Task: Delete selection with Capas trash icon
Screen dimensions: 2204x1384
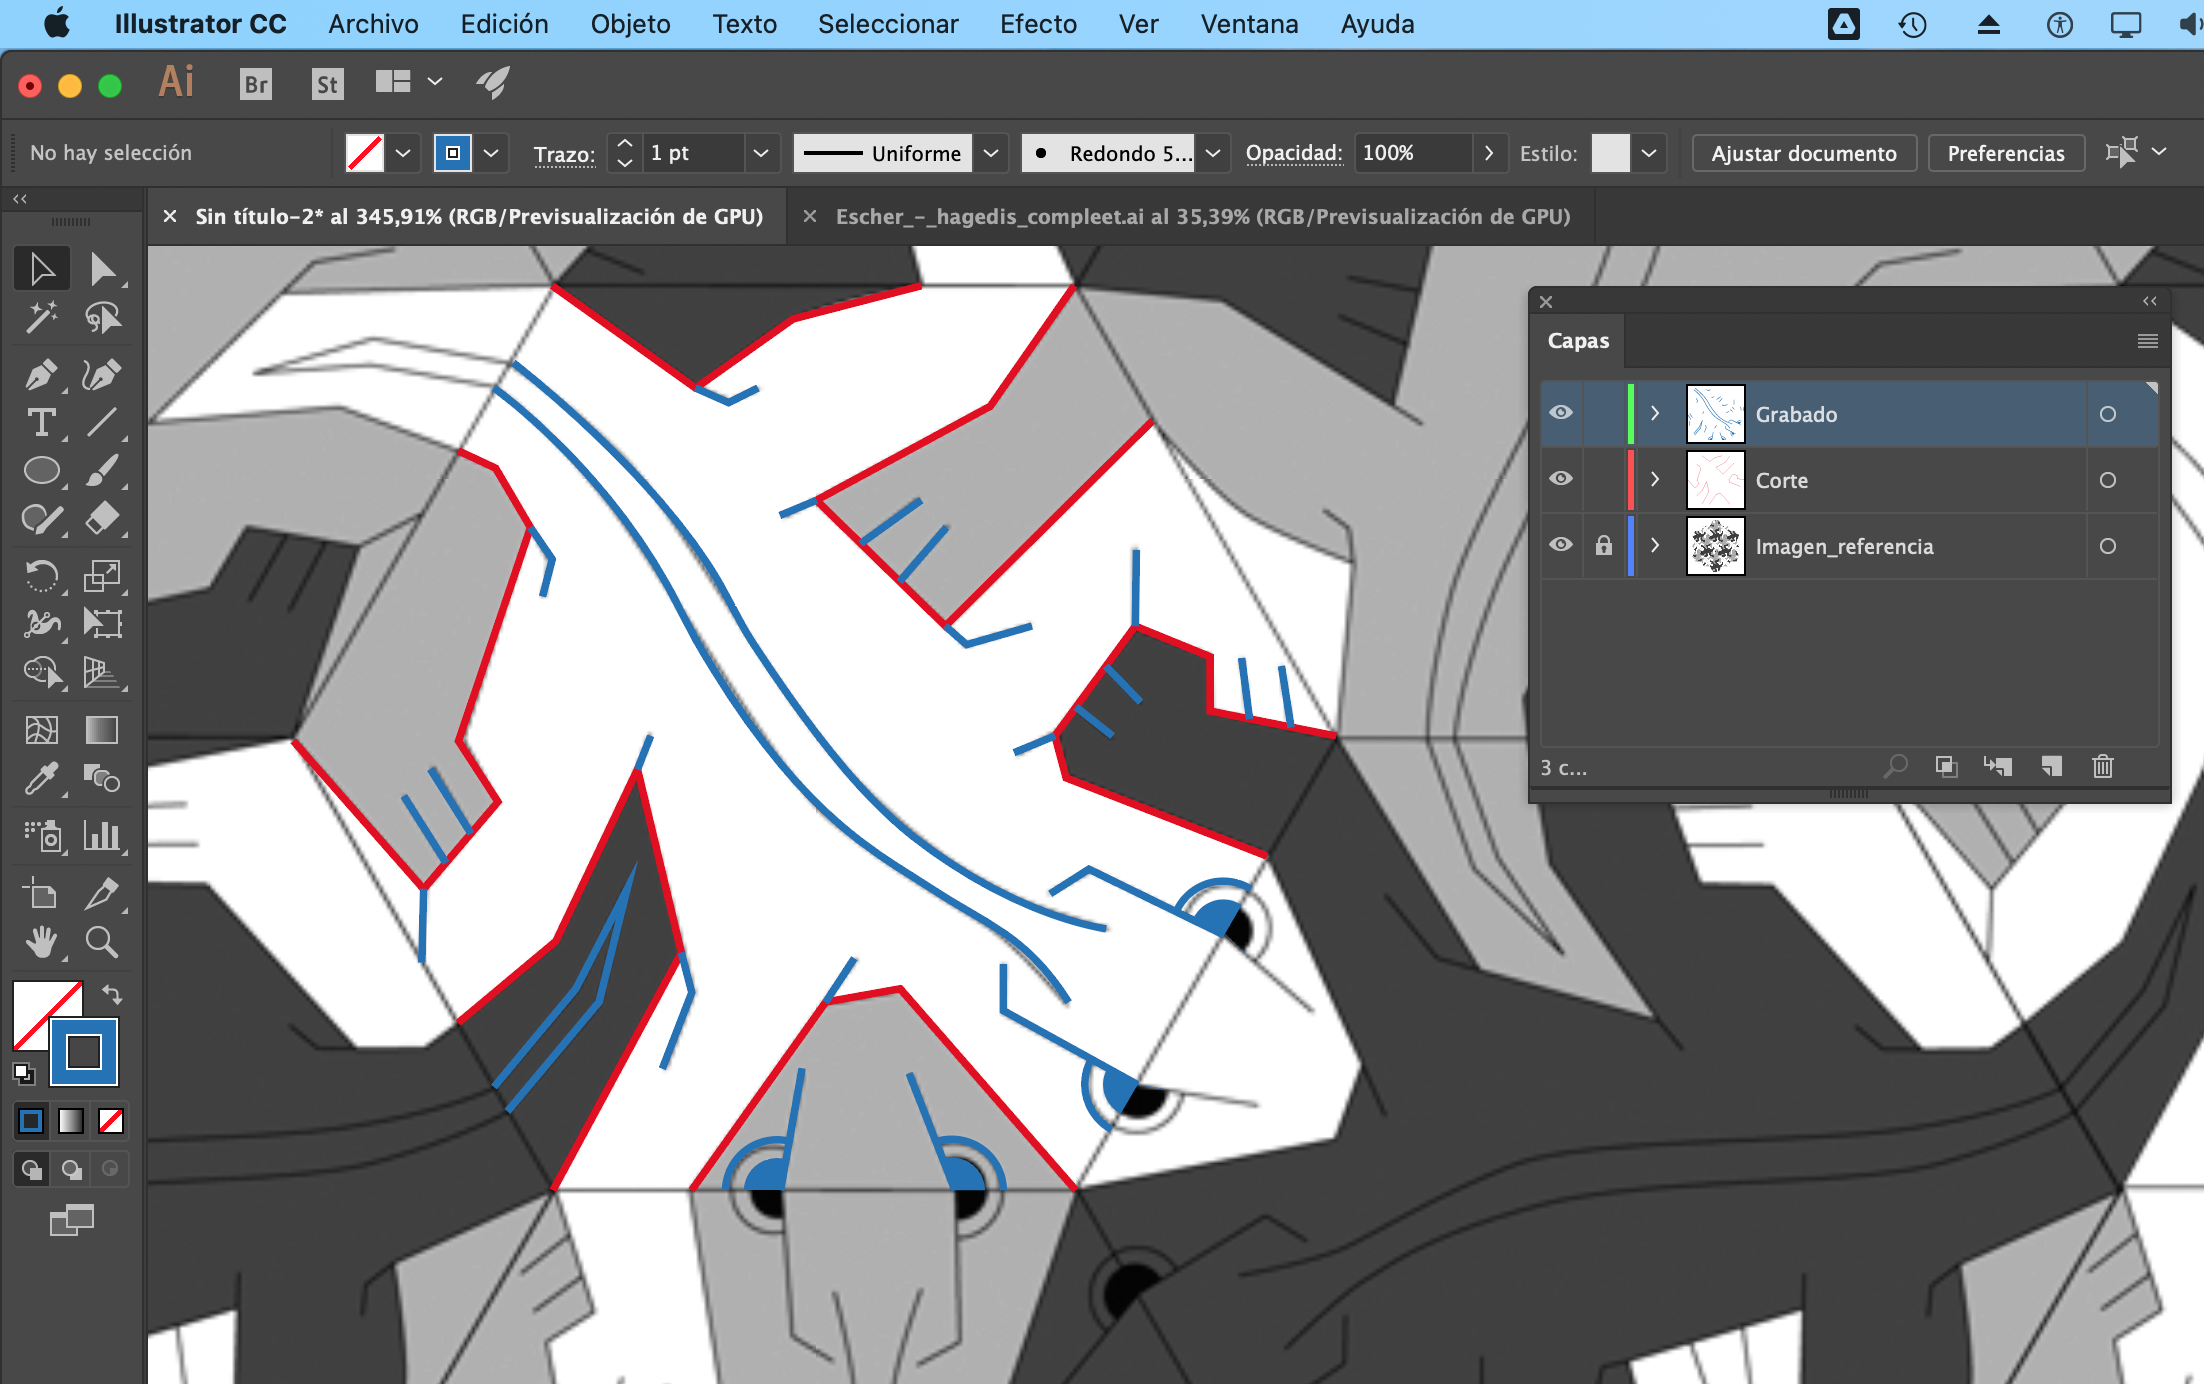Action: click(2103, 767)
